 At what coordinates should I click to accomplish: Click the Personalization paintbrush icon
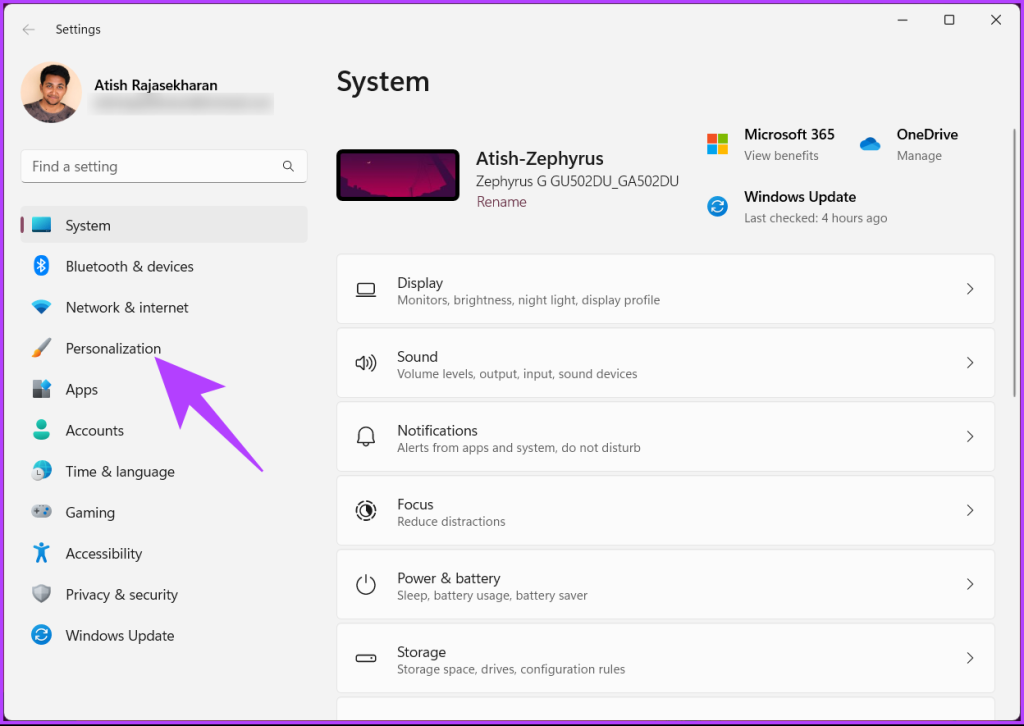point(40,348)
